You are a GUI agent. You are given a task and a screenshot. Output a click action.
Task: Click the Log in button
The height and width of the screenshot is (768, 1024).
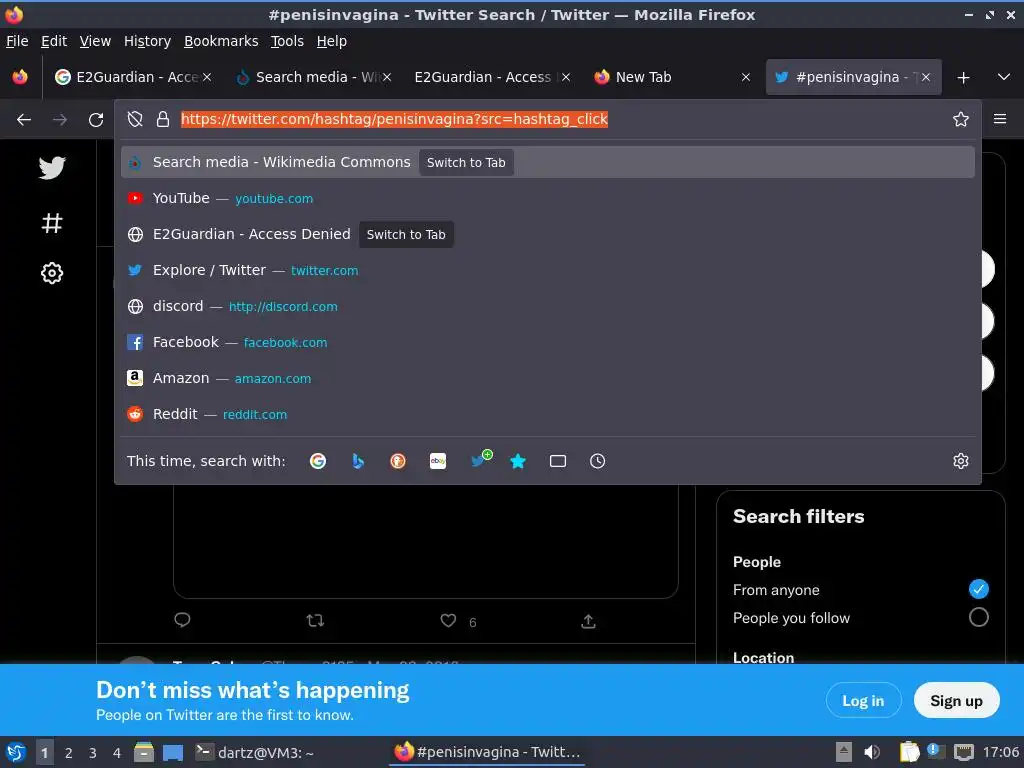click(863, 701)
